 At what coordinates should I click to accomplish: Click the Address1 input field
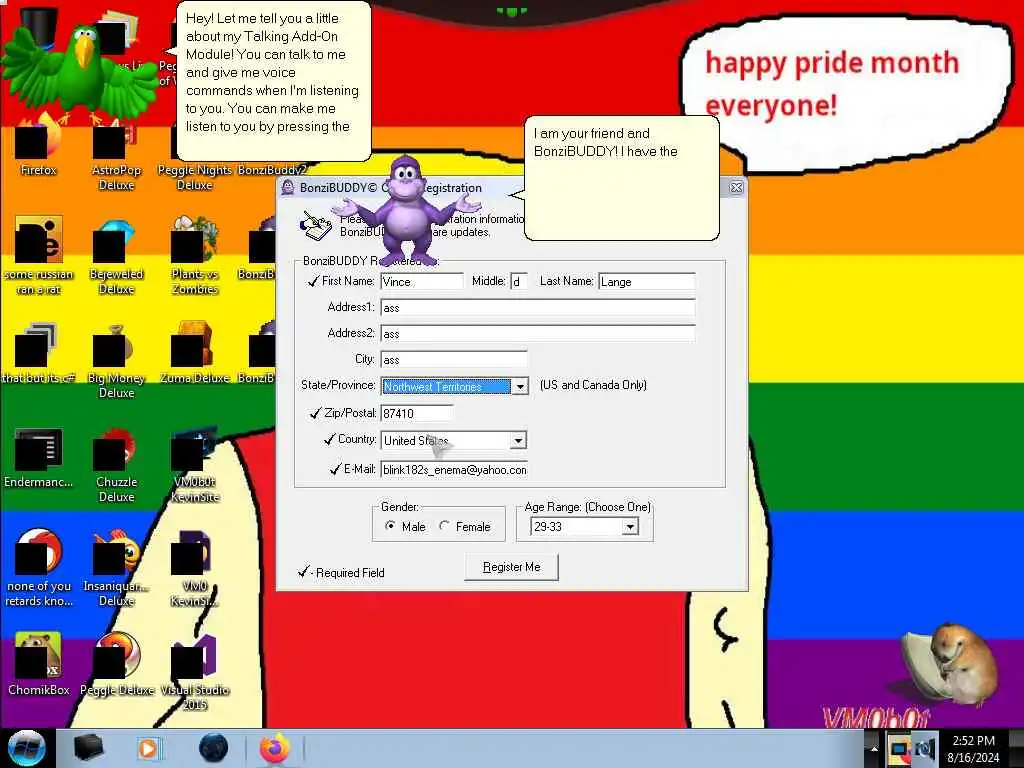coord(537,308)
